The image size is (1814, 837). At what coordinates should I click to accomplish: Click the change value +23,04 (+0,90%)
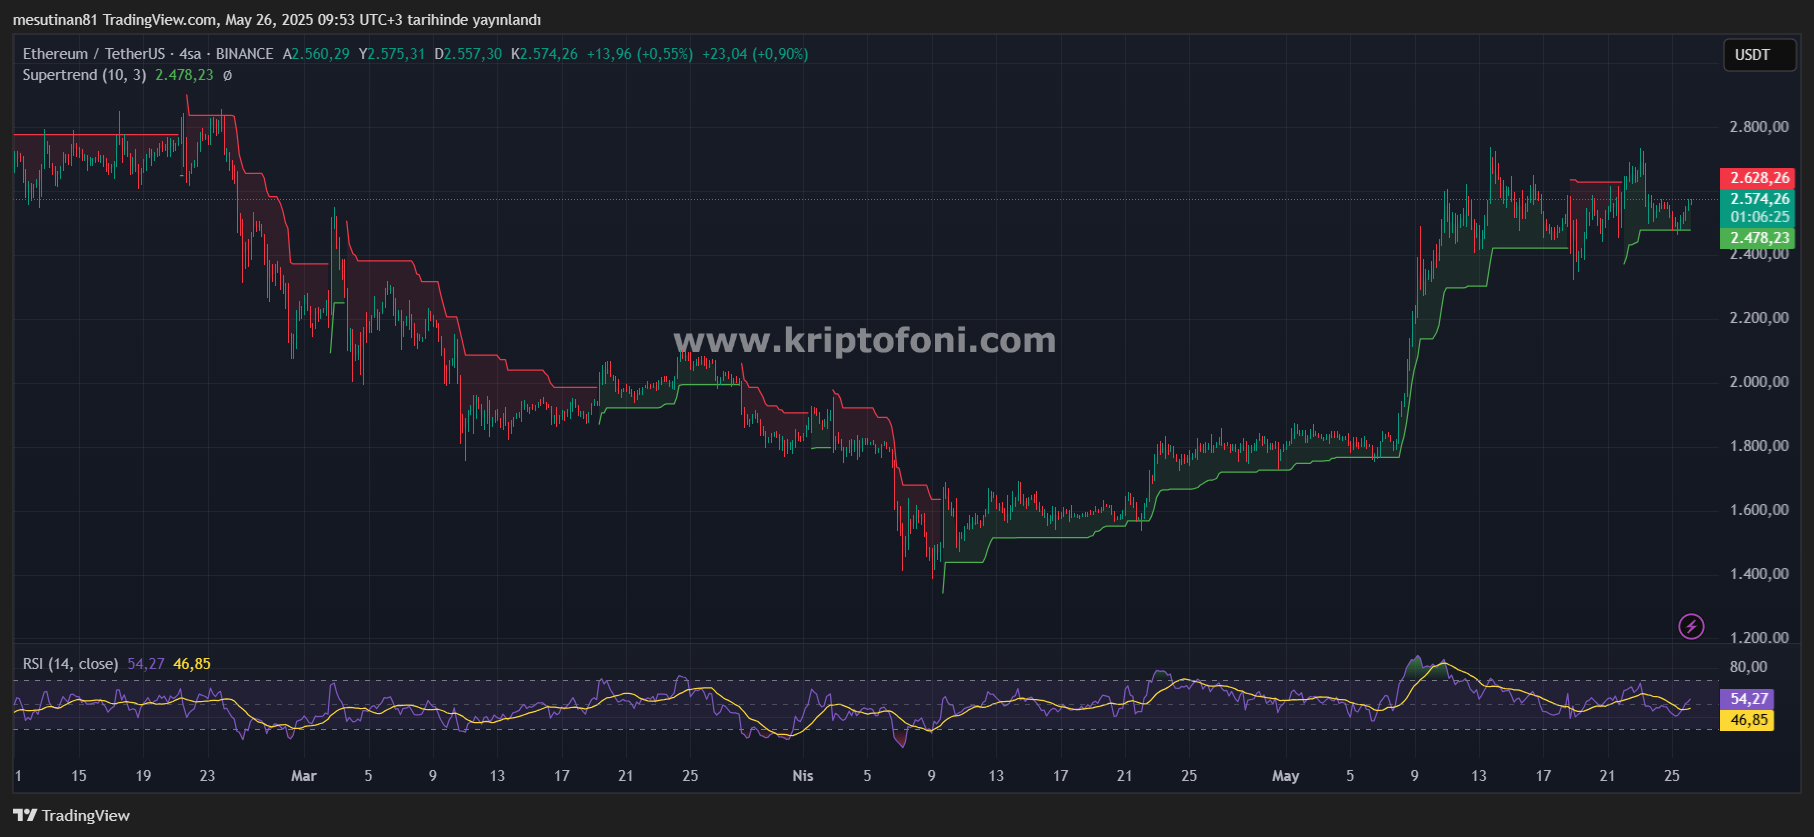(755, 54)
